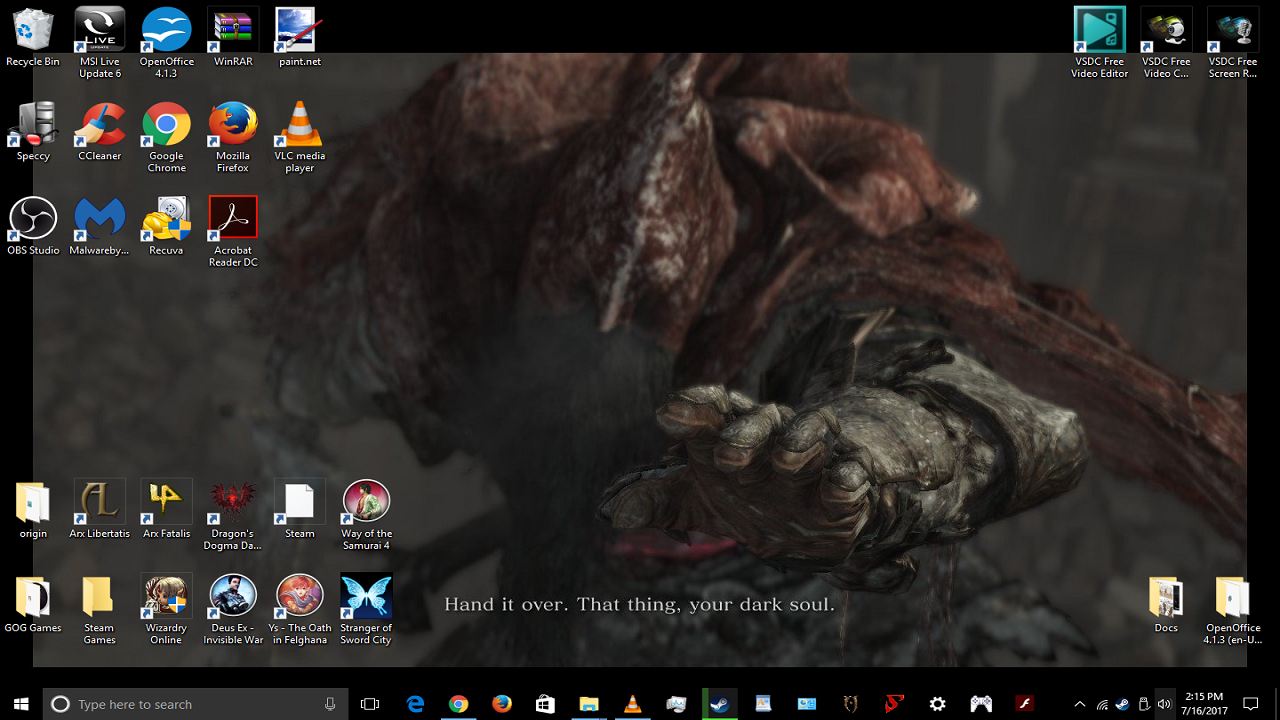
Task: Select the MSI Live Update 6 shortcut
Action: click(x=100, y=43)
